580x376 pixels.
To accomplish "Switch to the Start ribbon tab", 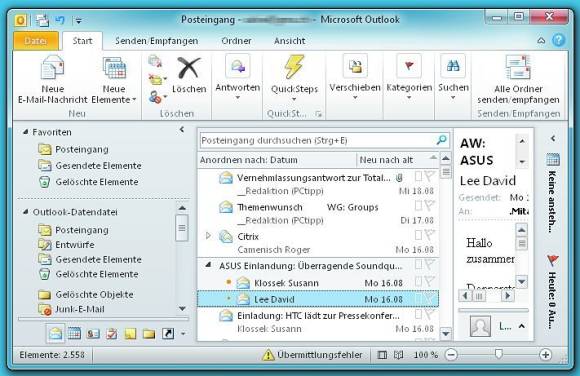I will click(x=82, y=41).
